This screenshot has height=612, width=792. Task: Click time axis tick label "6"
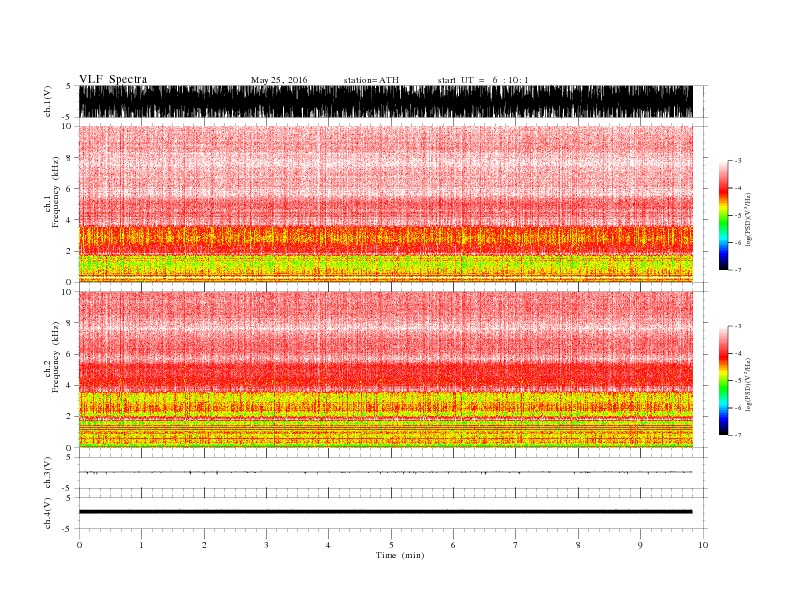[x=453, y=545]
